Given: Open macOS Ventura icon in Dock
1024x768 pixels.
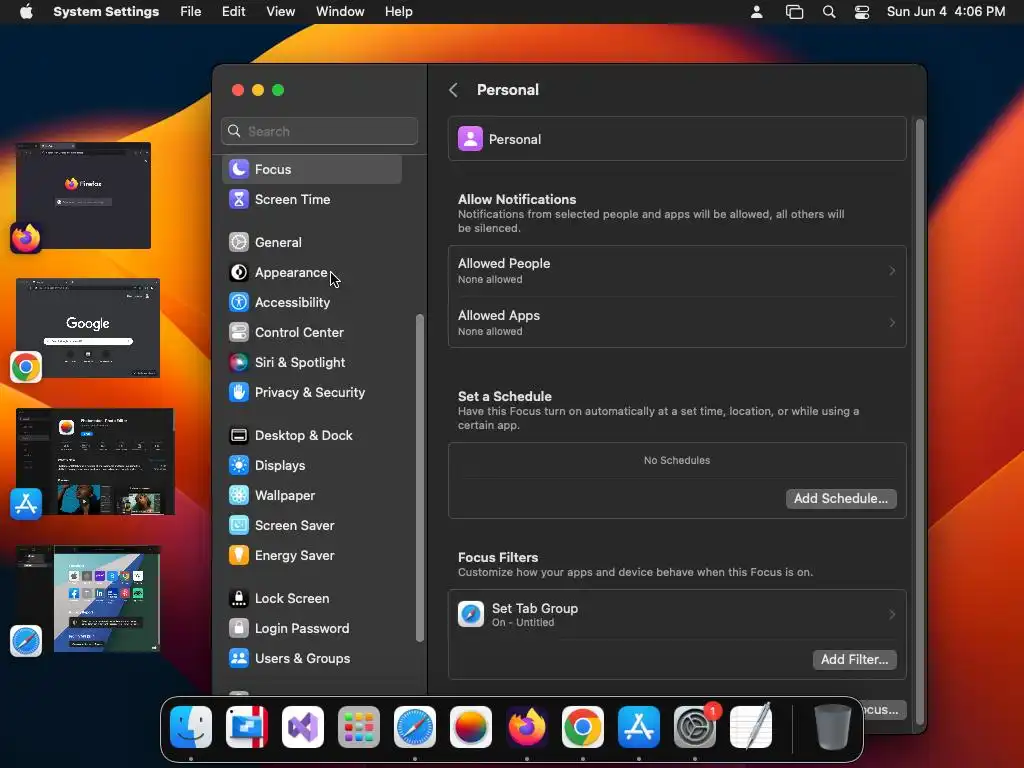Looking at the screenshot, I should pos(471,727).
